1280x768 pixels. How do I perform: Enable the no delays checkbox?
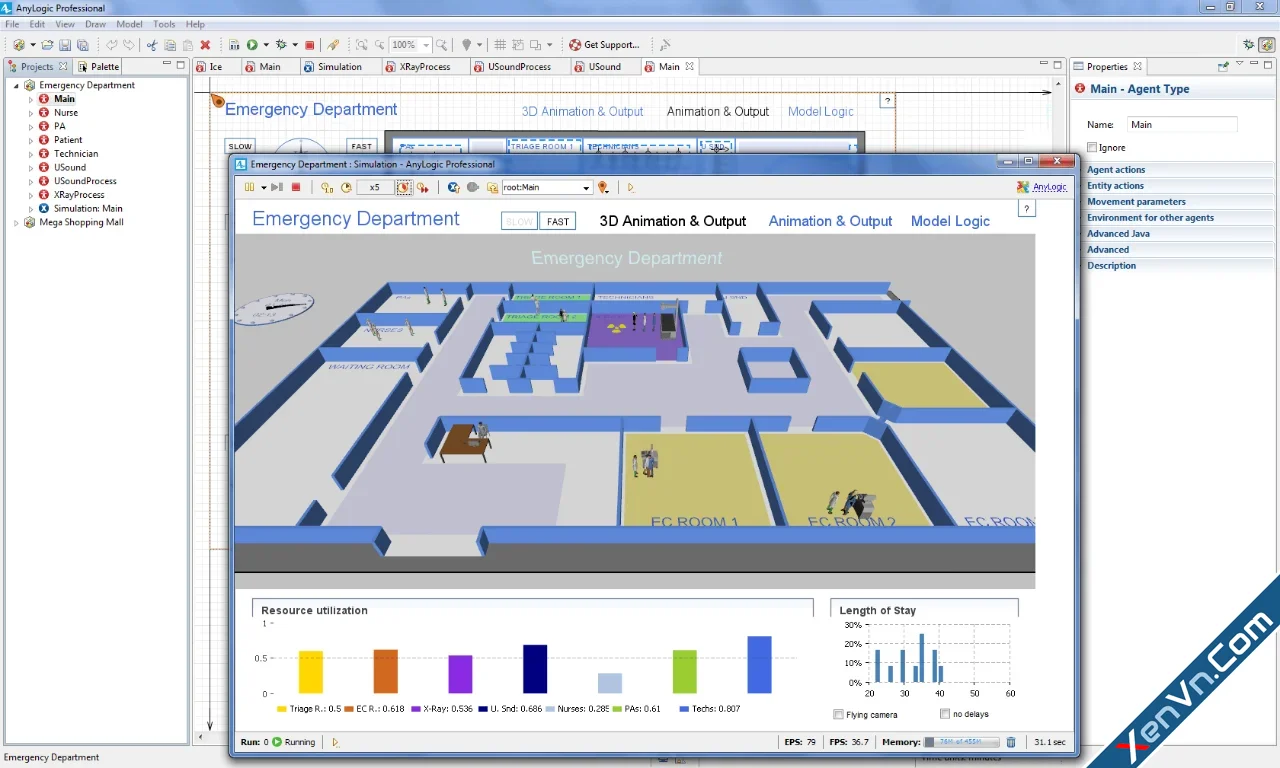(x=945, y=714)
